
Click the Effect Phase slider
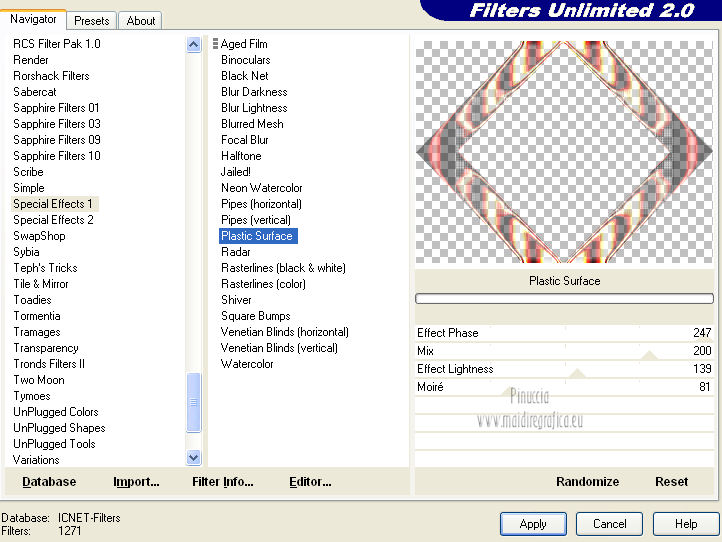click(565, 333)
